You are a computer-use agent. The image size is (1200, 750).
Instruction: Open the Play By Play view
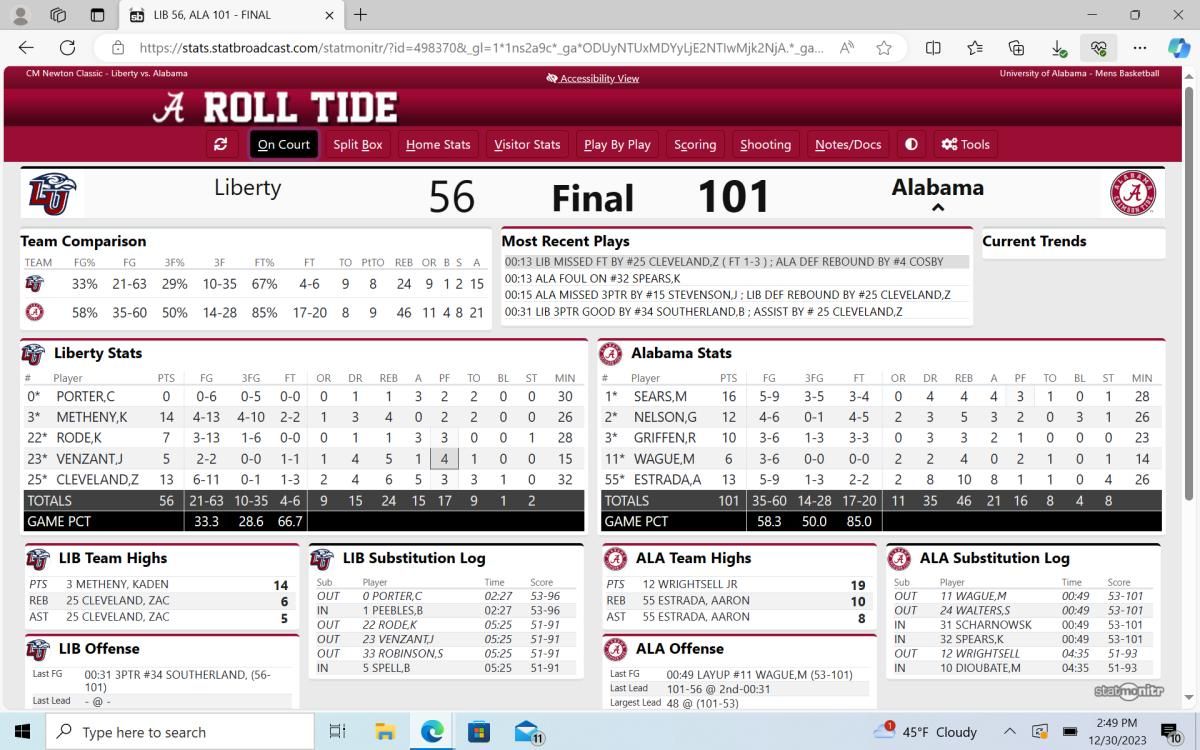[x=617, y=144]
